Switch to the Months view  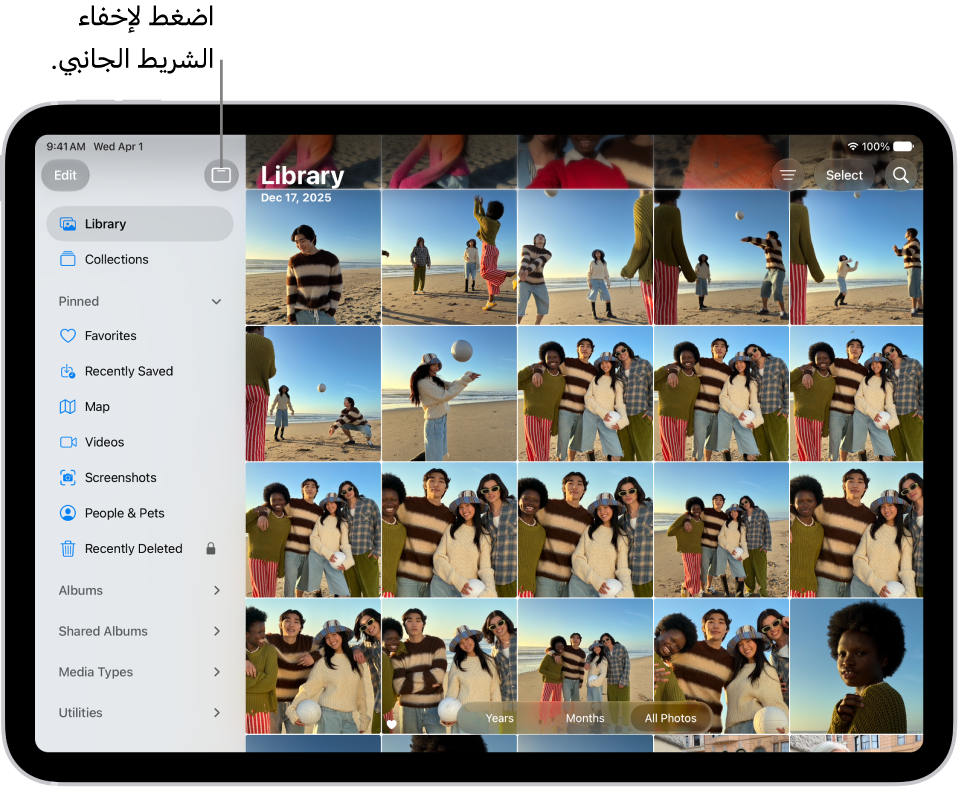(585, 718)
